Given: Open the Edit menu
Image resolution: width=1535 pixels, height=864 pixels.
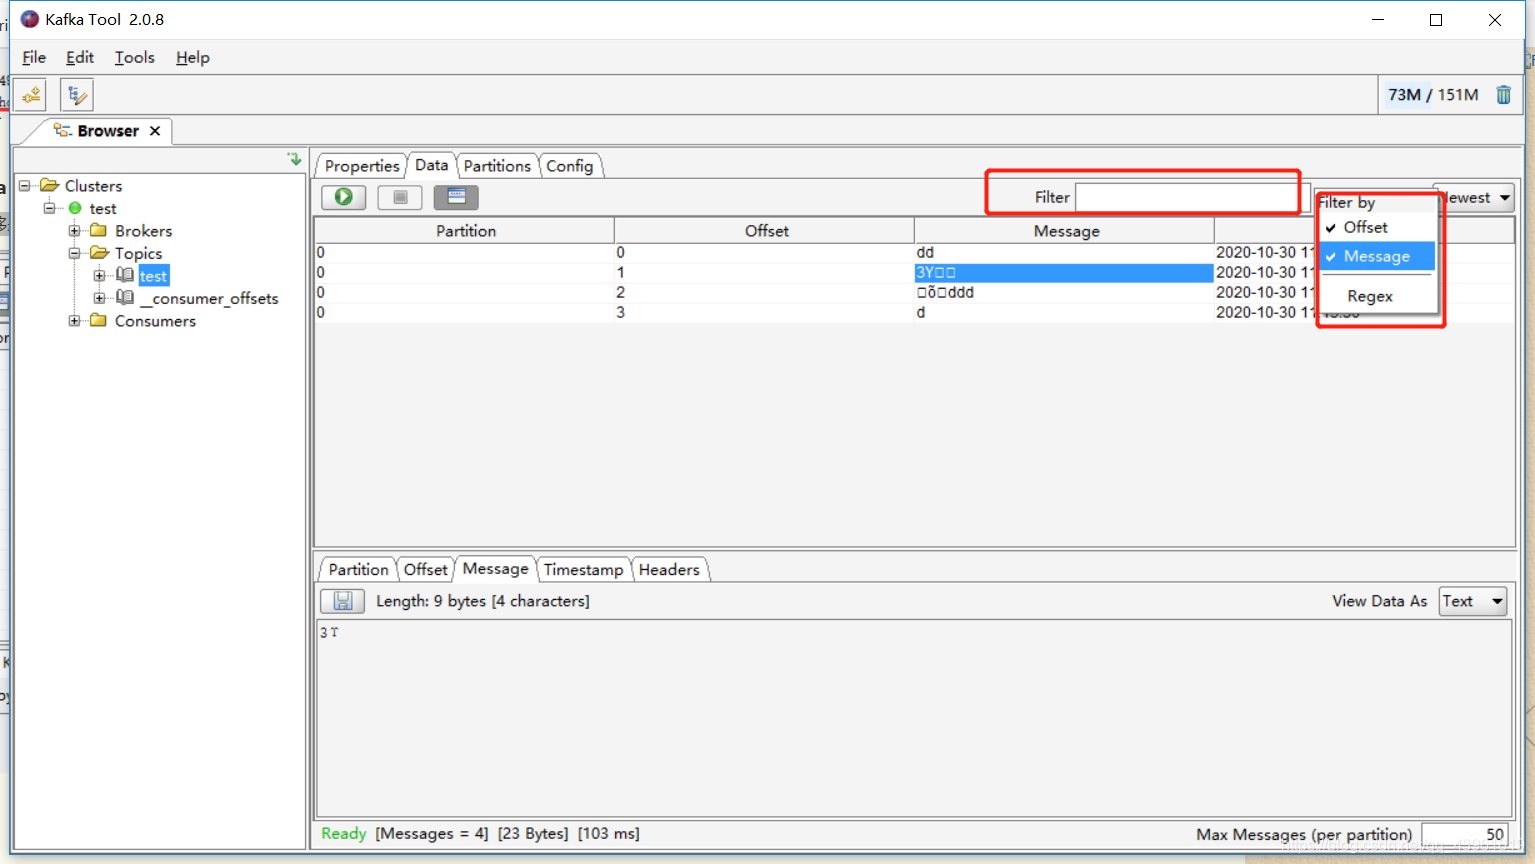Looking at the screenshot, I should pos(80,57).
